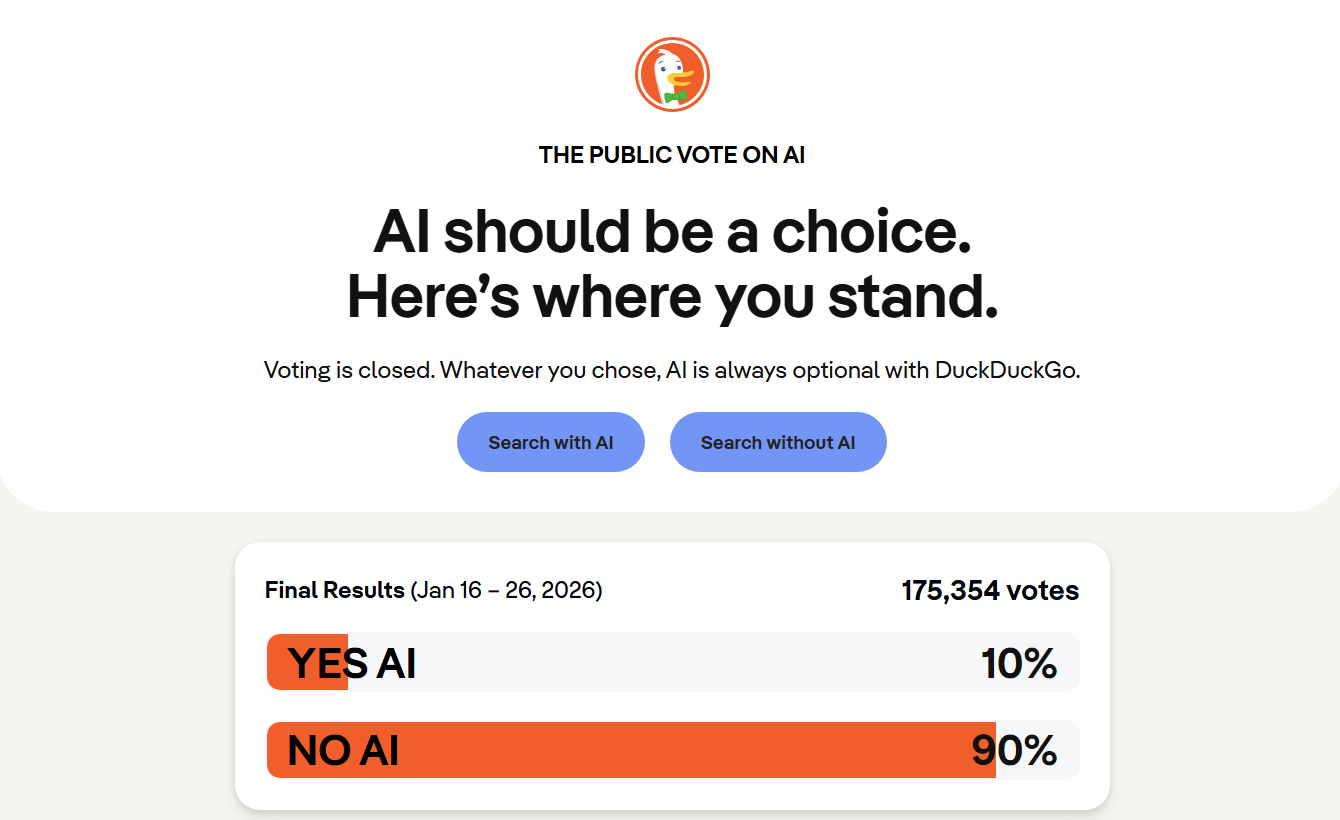Select the '10%' percentage on the YES row

tap(1019, 662)
